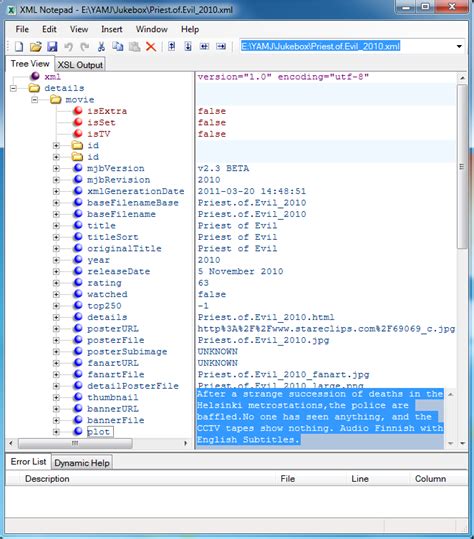This screenshot has height=539, width=474.
Task: Click the Nudge node down icon
Action: tap(188, 46)
